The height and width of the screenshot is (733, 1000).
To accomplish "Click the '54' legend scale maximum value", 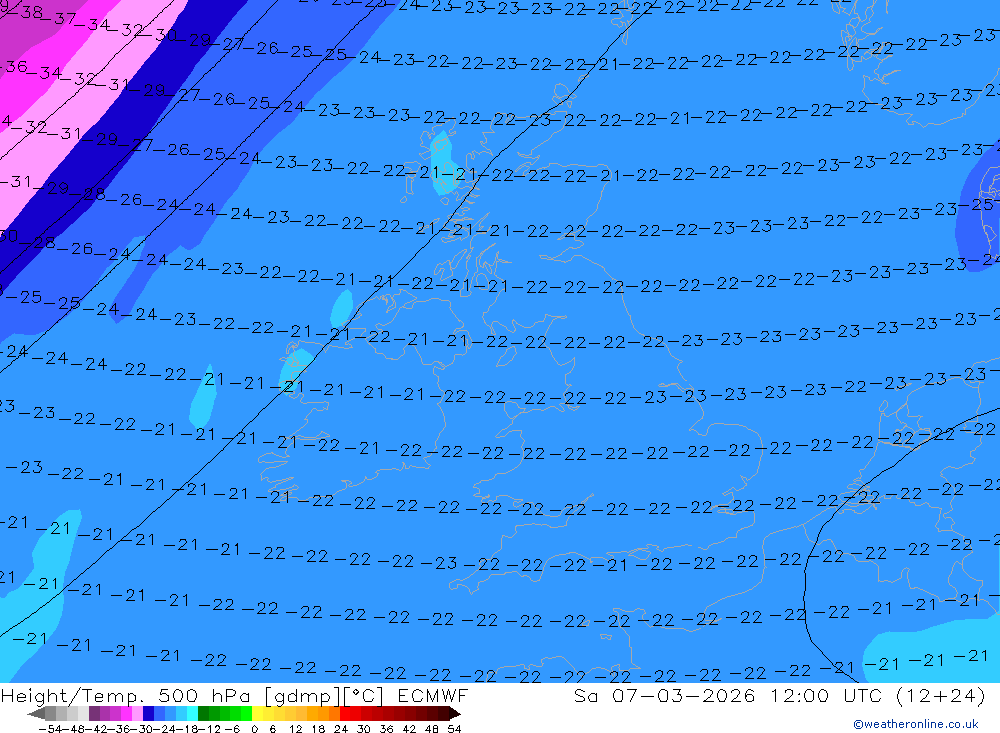I will click(x=454, y=729).
